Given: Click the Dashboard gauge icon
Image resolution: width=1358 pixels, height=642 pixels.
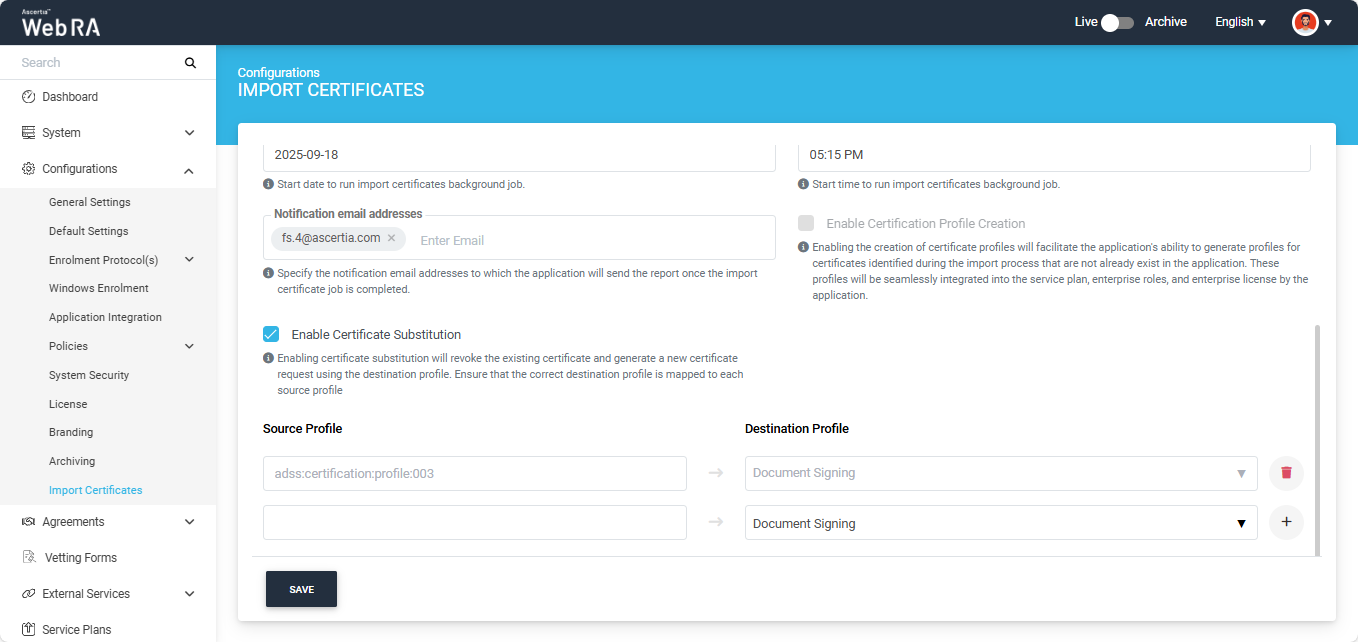Looking at the screenshot, I should coord(29,97).
